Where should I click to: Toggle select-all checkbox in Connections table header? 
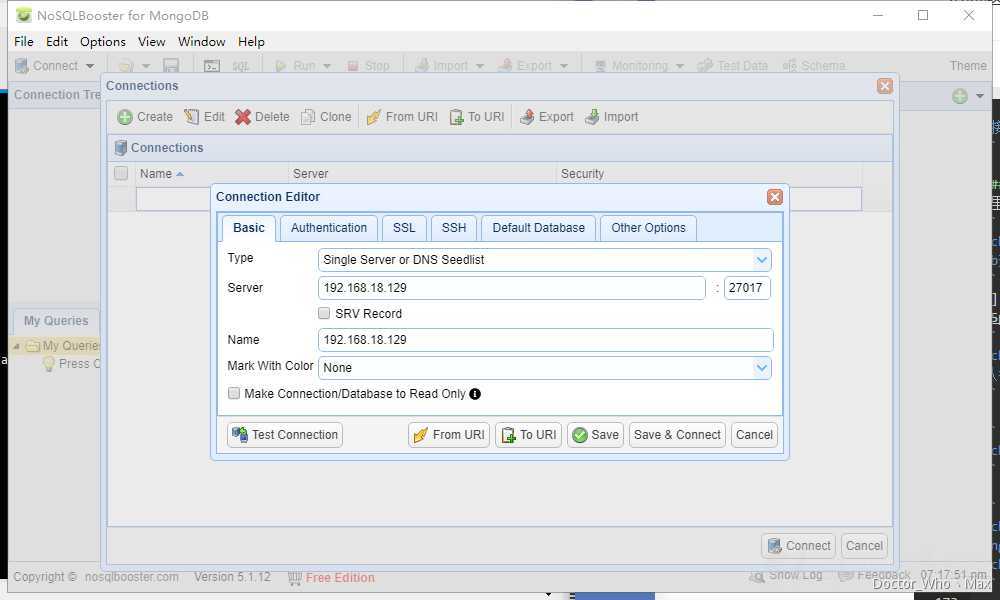[121, 173]
